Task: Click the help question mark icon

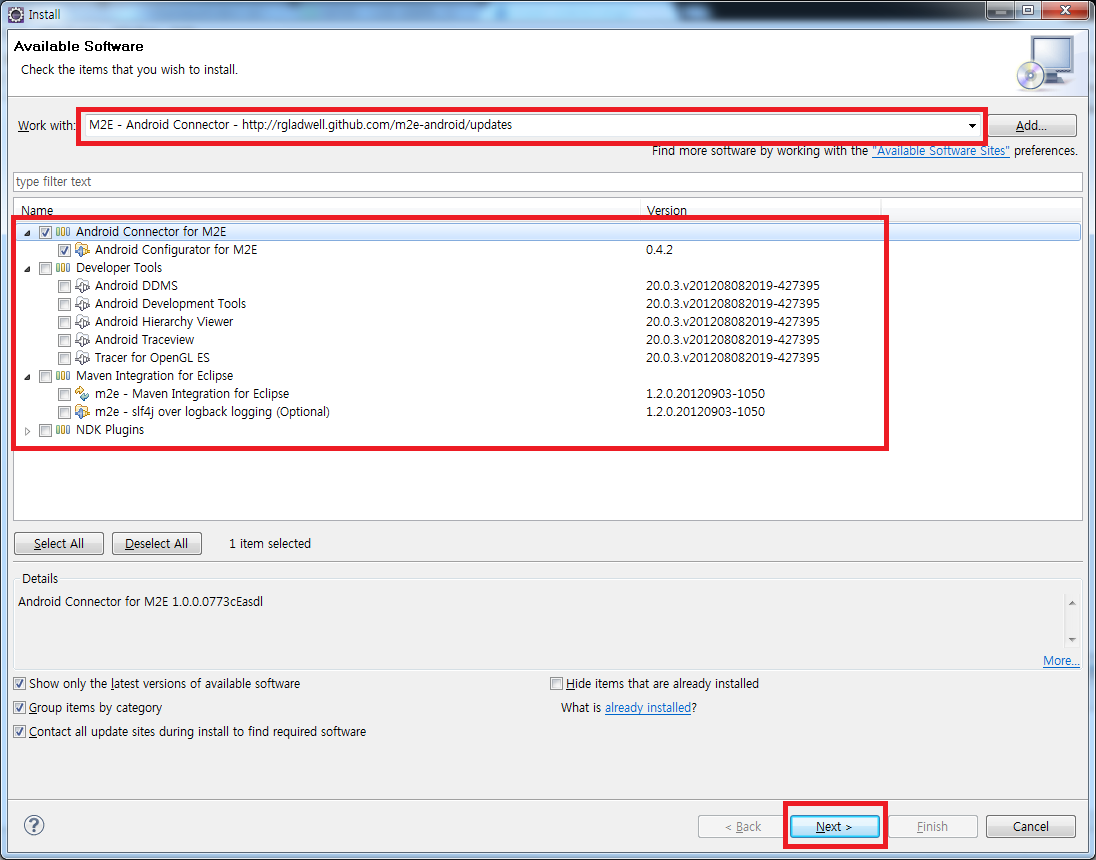Action: tap(34, 825)
